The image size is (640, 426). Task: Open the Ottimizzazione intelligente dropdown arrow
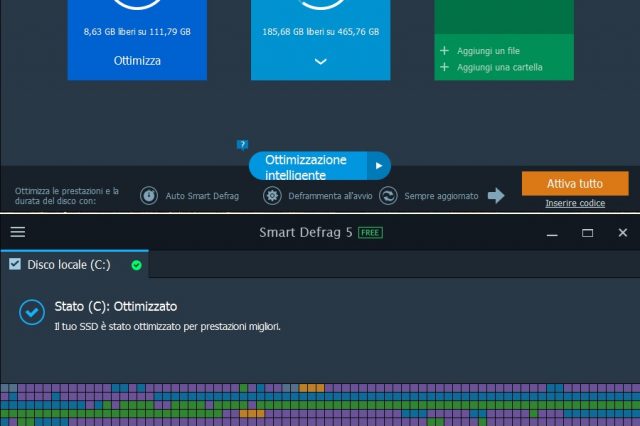pos(379,166)
